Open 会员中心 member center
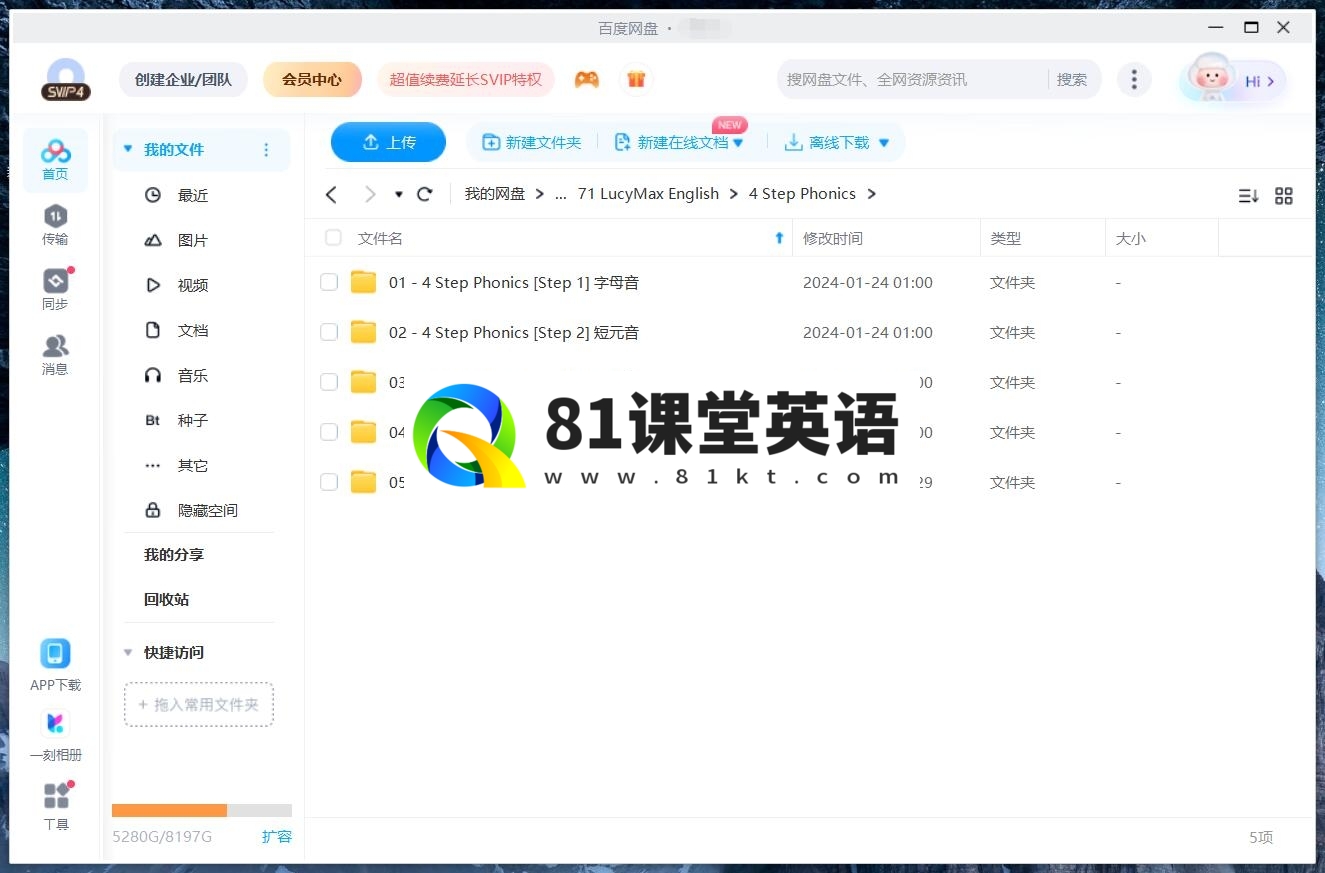The image size is (1325, 873). (x=312, y=79)
